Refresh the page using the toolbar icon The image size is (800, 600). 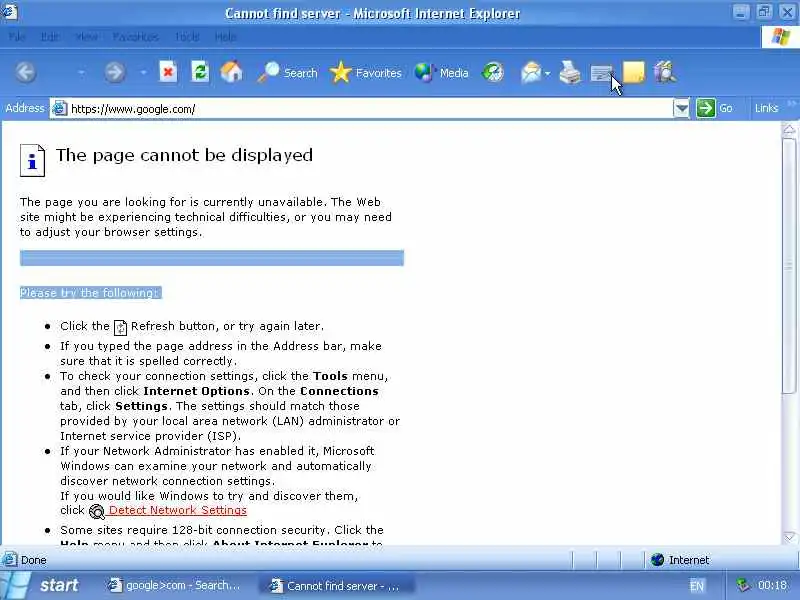point(200,72)
